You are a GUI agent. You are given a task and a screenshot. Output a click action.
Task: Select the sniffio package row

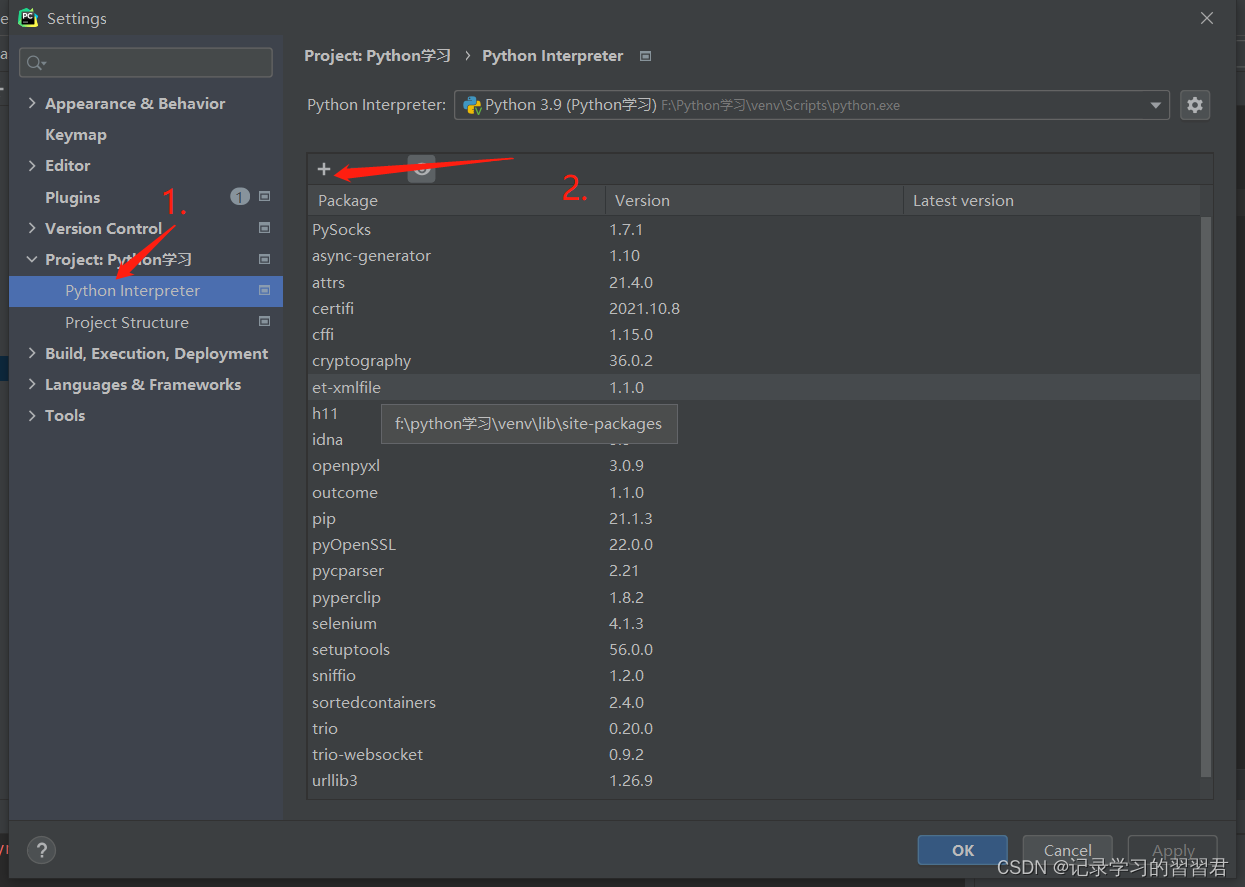tap(754, 675)
